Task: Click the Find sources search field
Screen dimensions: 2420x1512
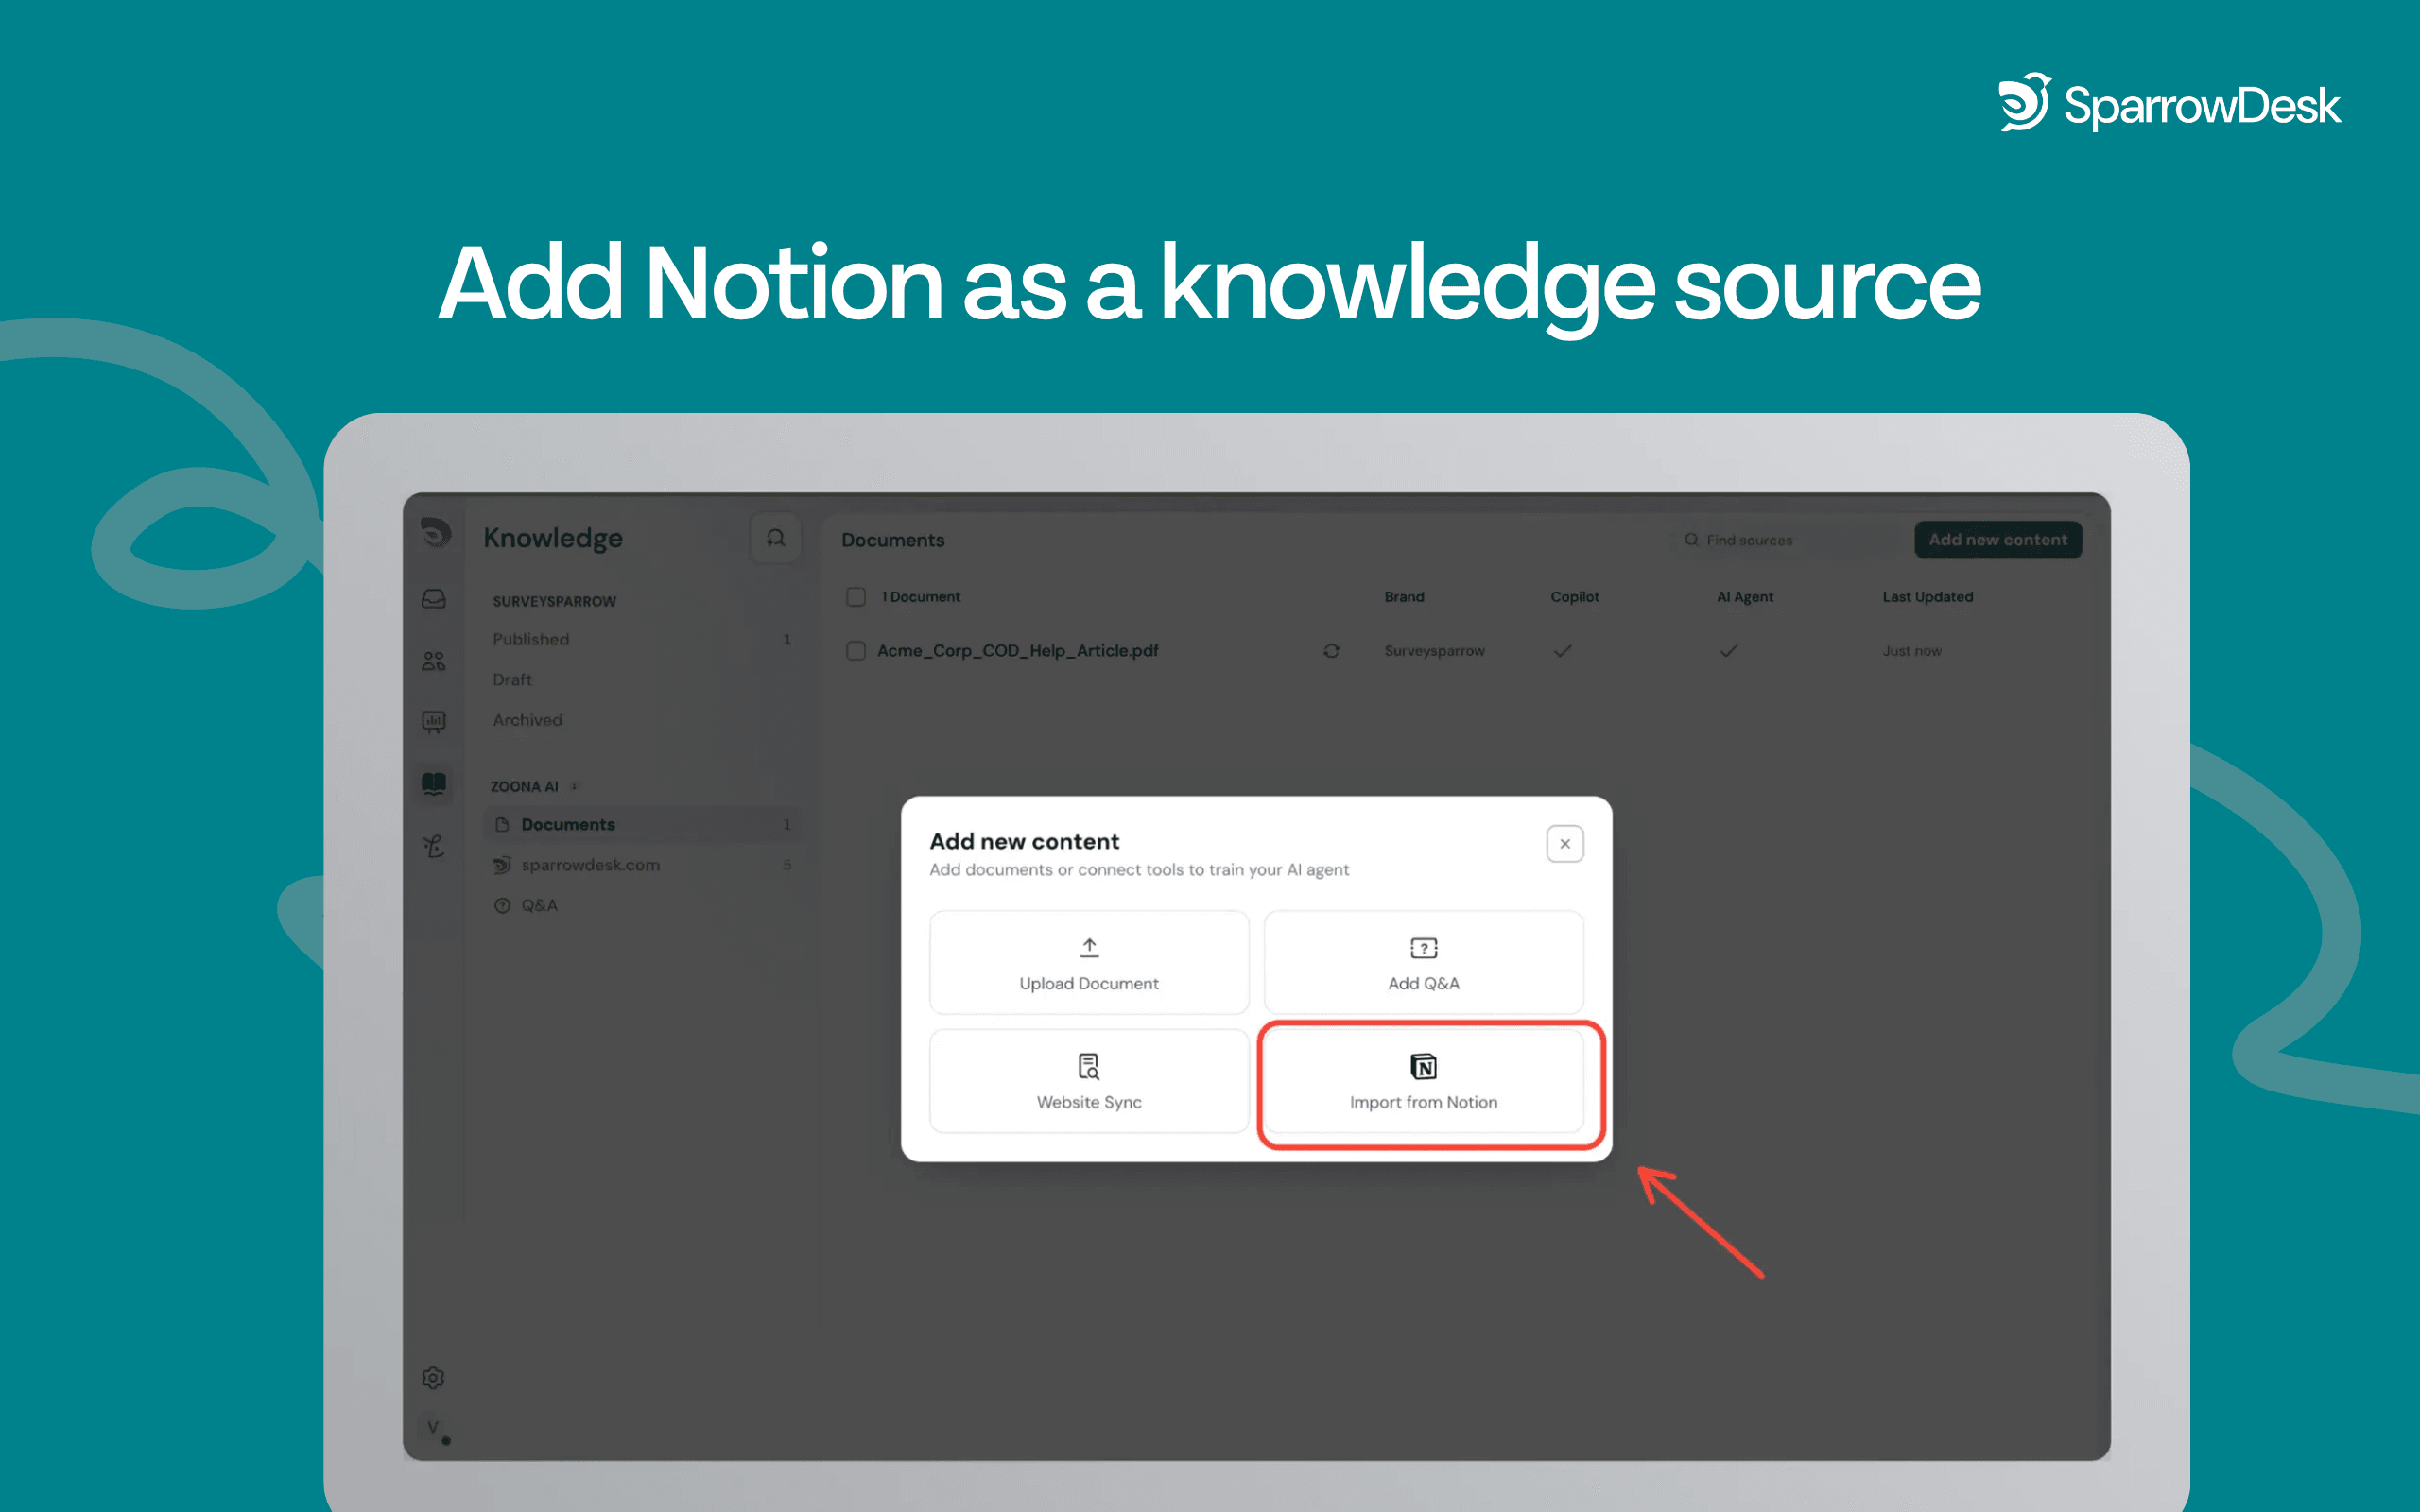Action: tap(1785, 540)
